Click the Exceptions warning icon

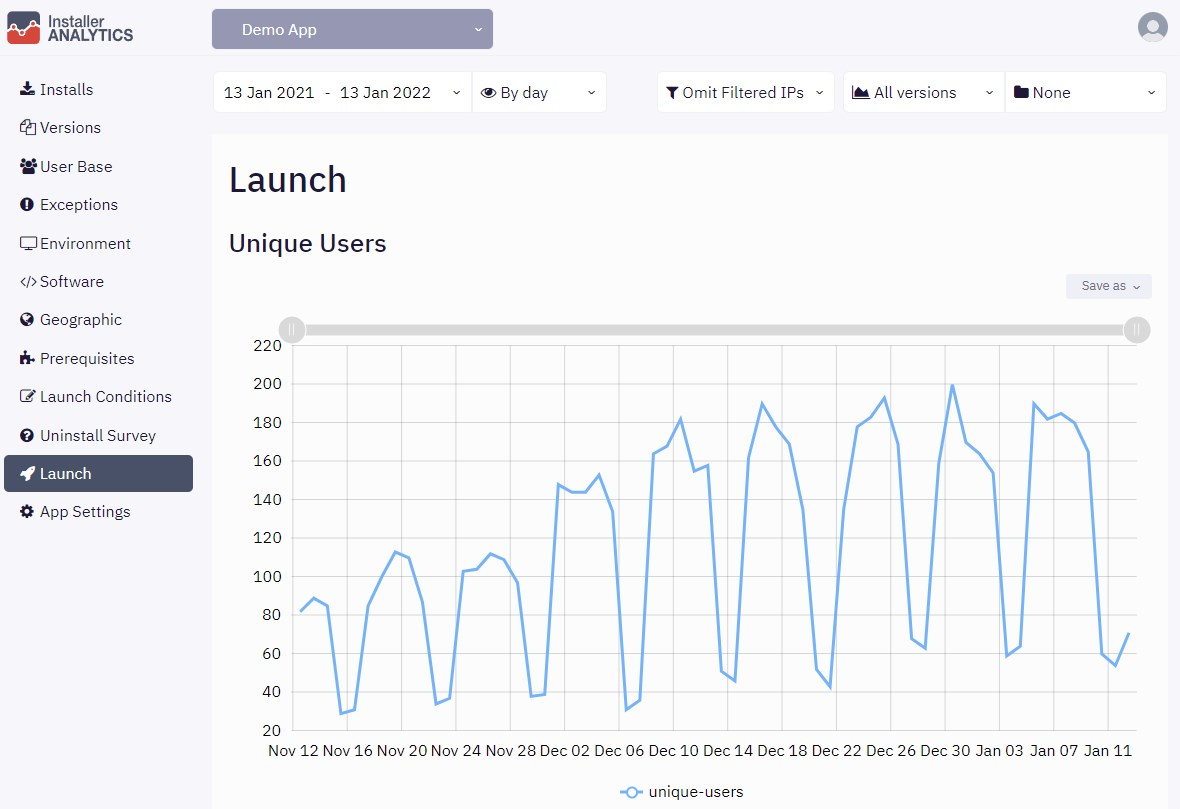click(x=27, y=205)
